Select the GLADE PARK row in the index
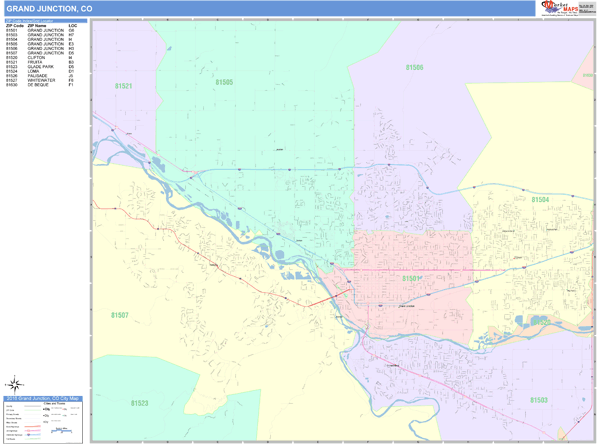Image resolution: width=600 pixels, height=444 pixels. coord(40,67)
